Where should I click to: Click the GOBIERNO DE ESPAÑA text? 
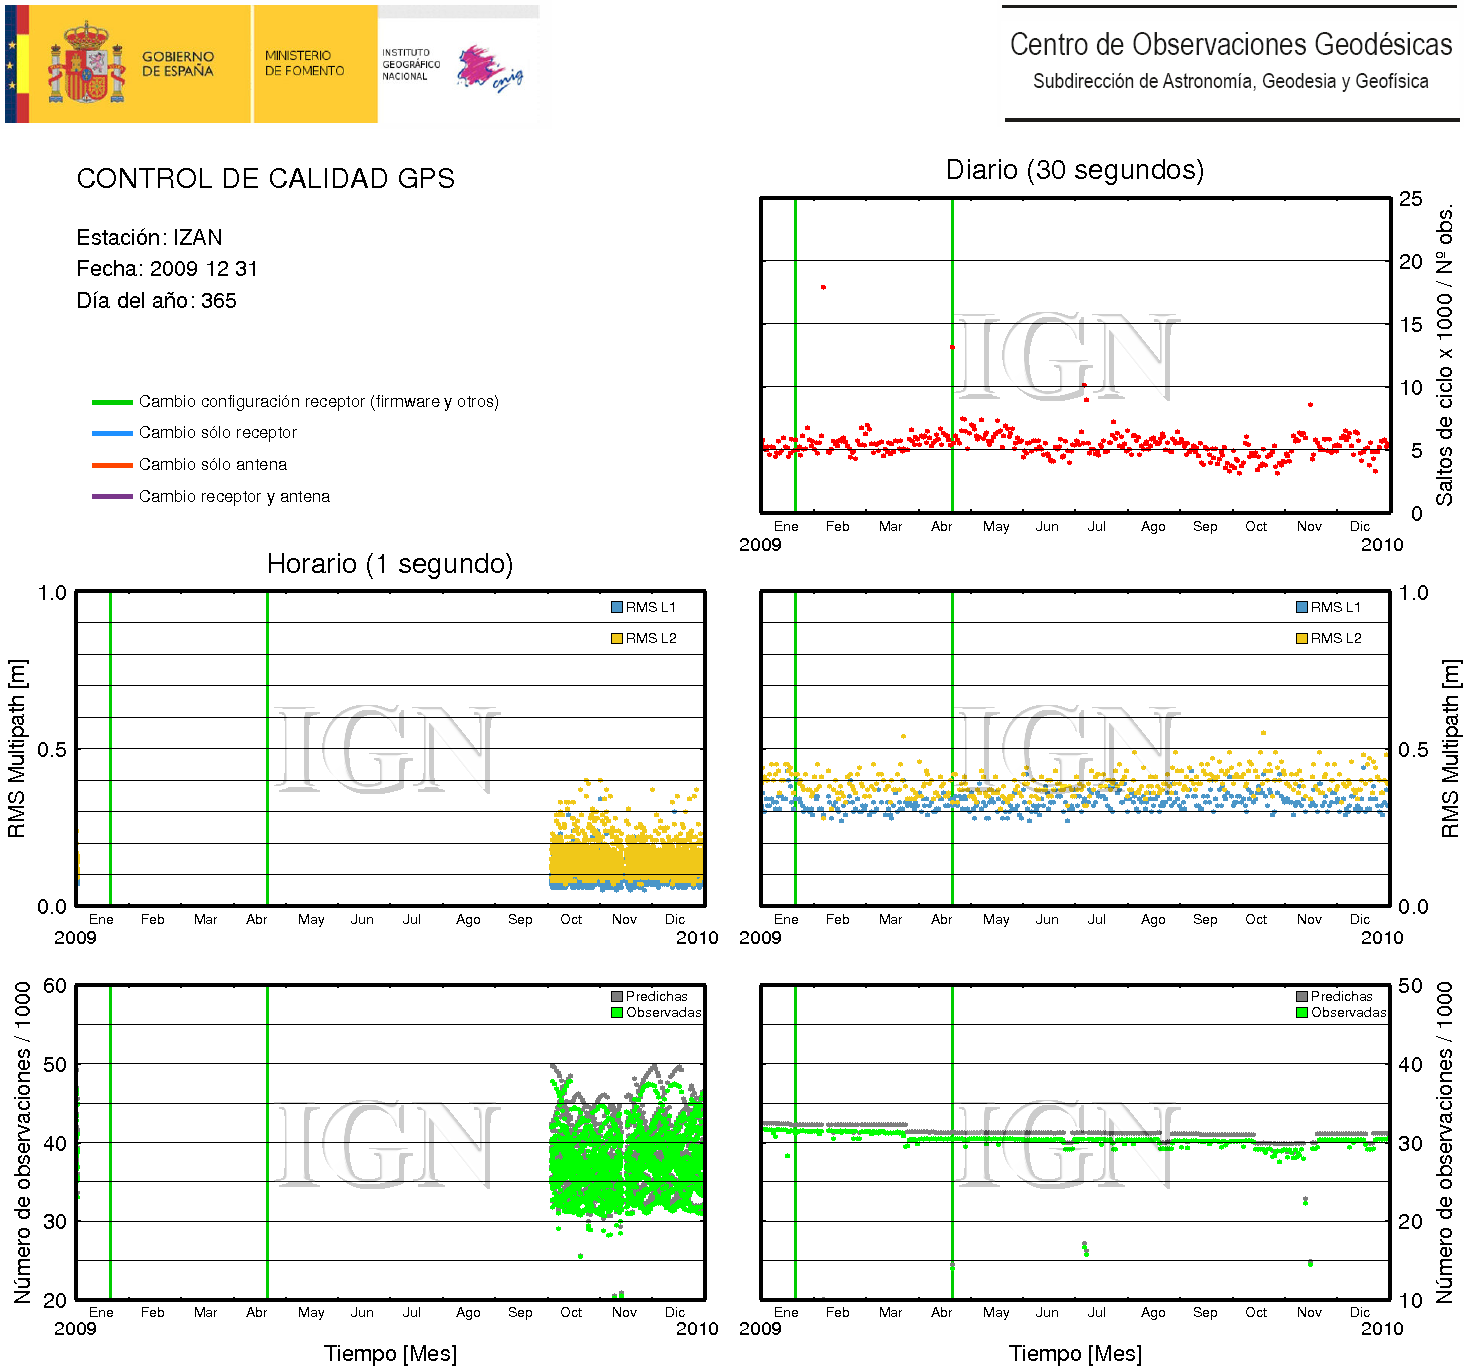(x=177, y=64)
